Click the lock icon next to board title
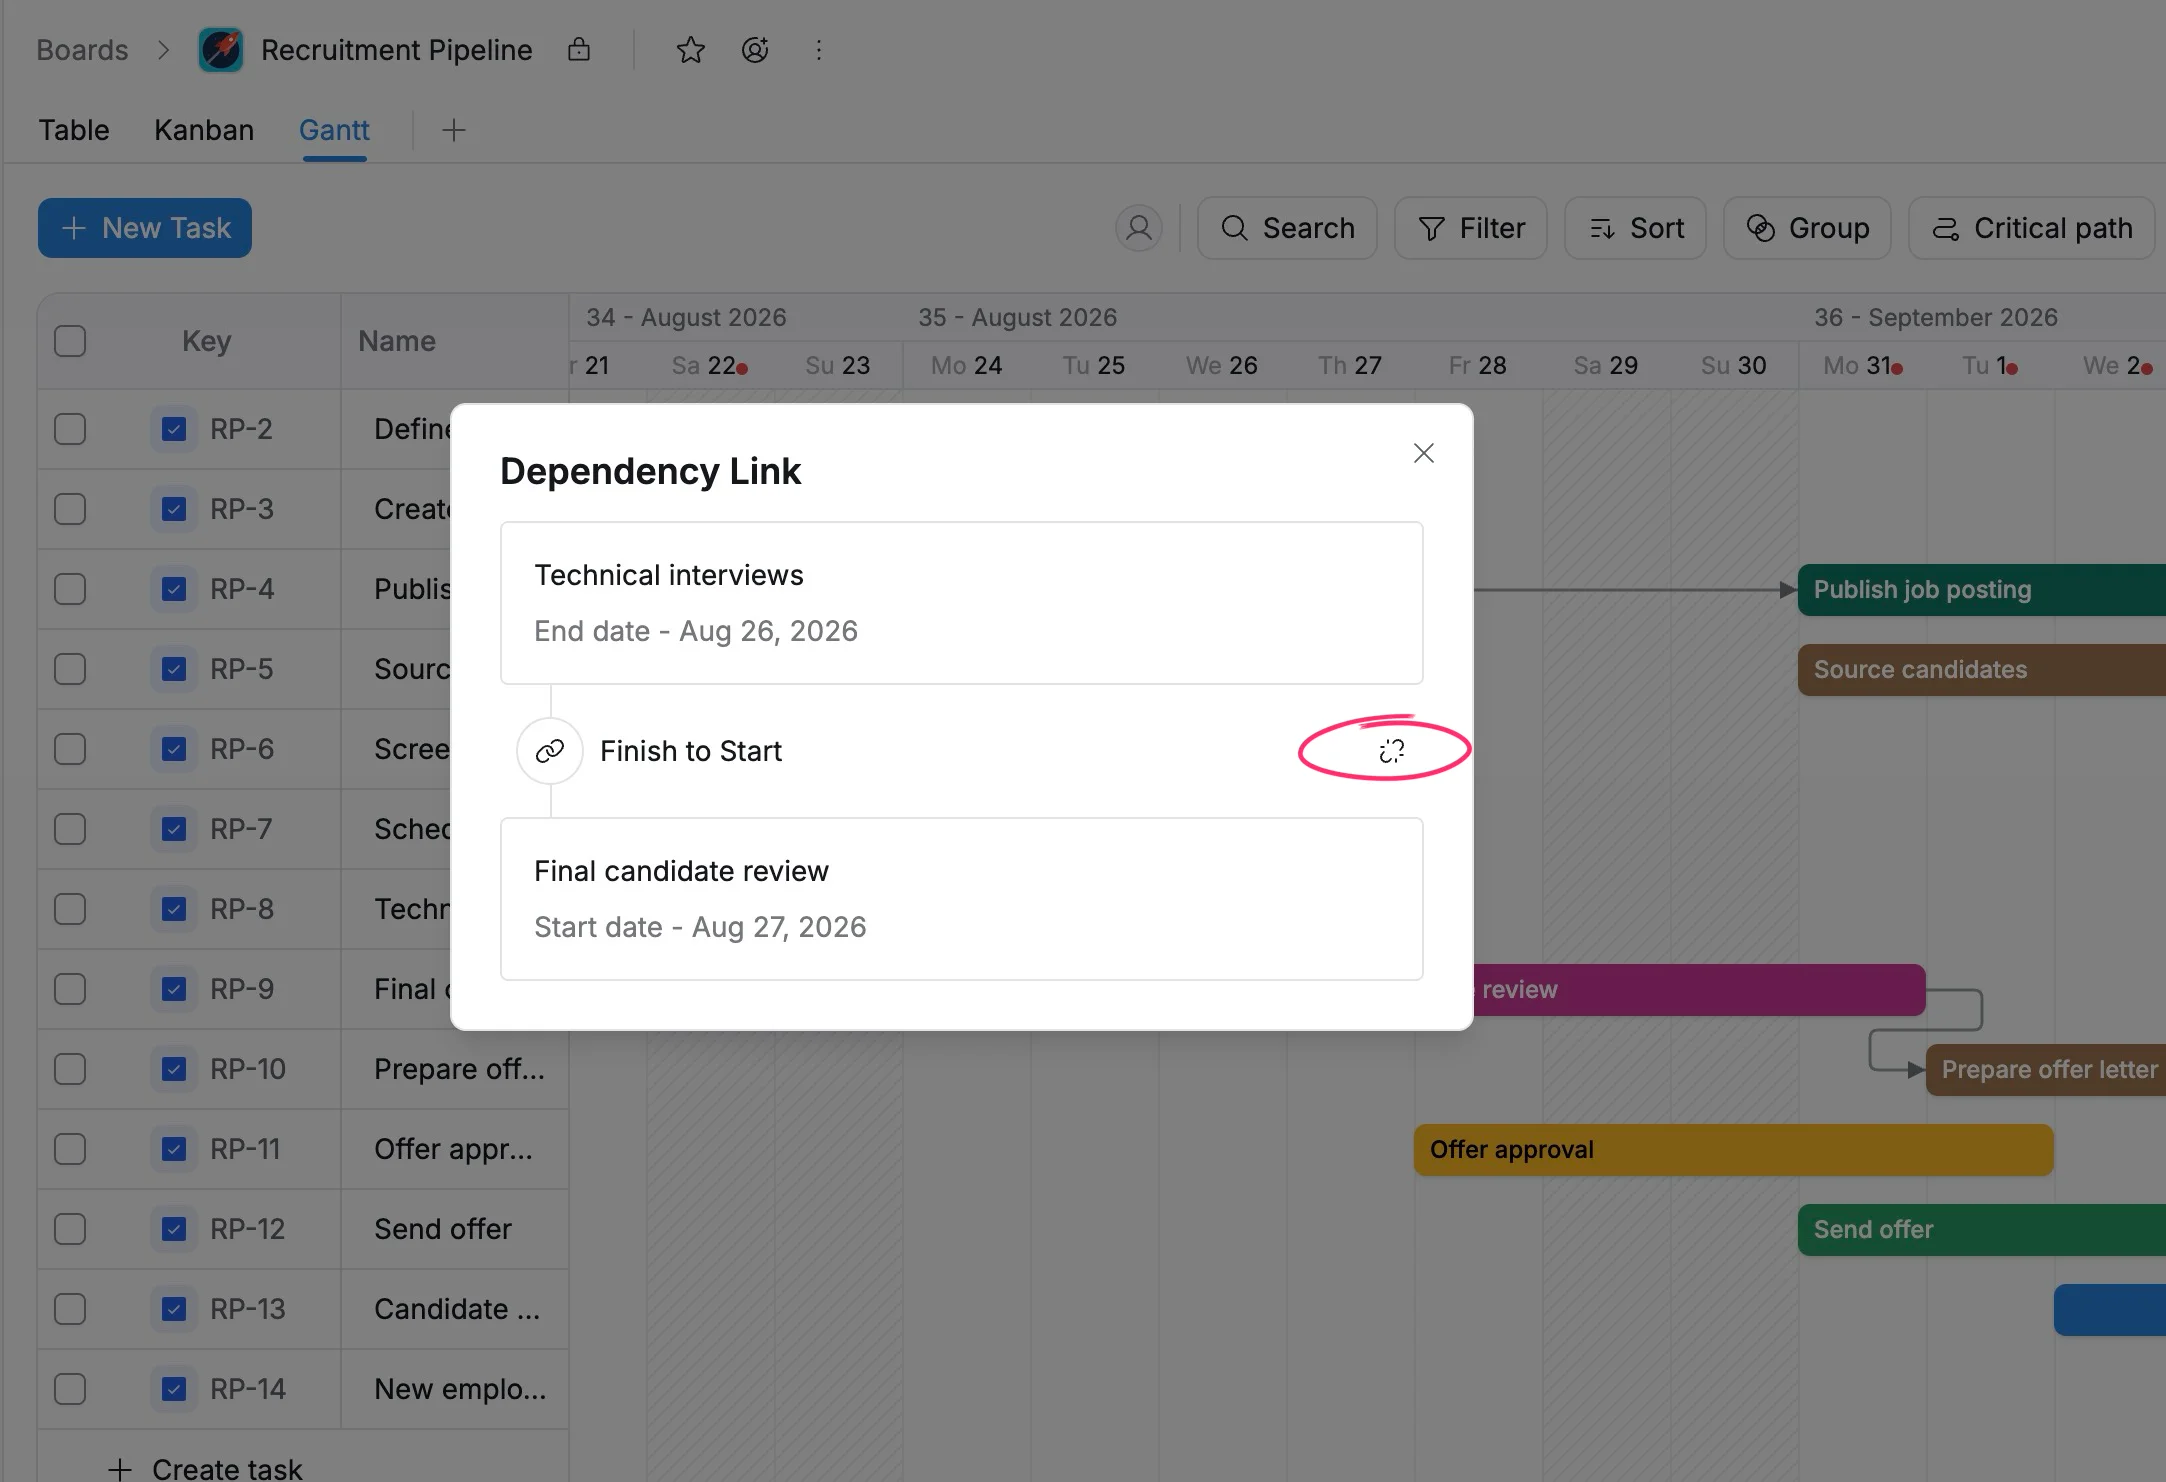This screenshot has height=1482, width=2166. coord(579,49)
